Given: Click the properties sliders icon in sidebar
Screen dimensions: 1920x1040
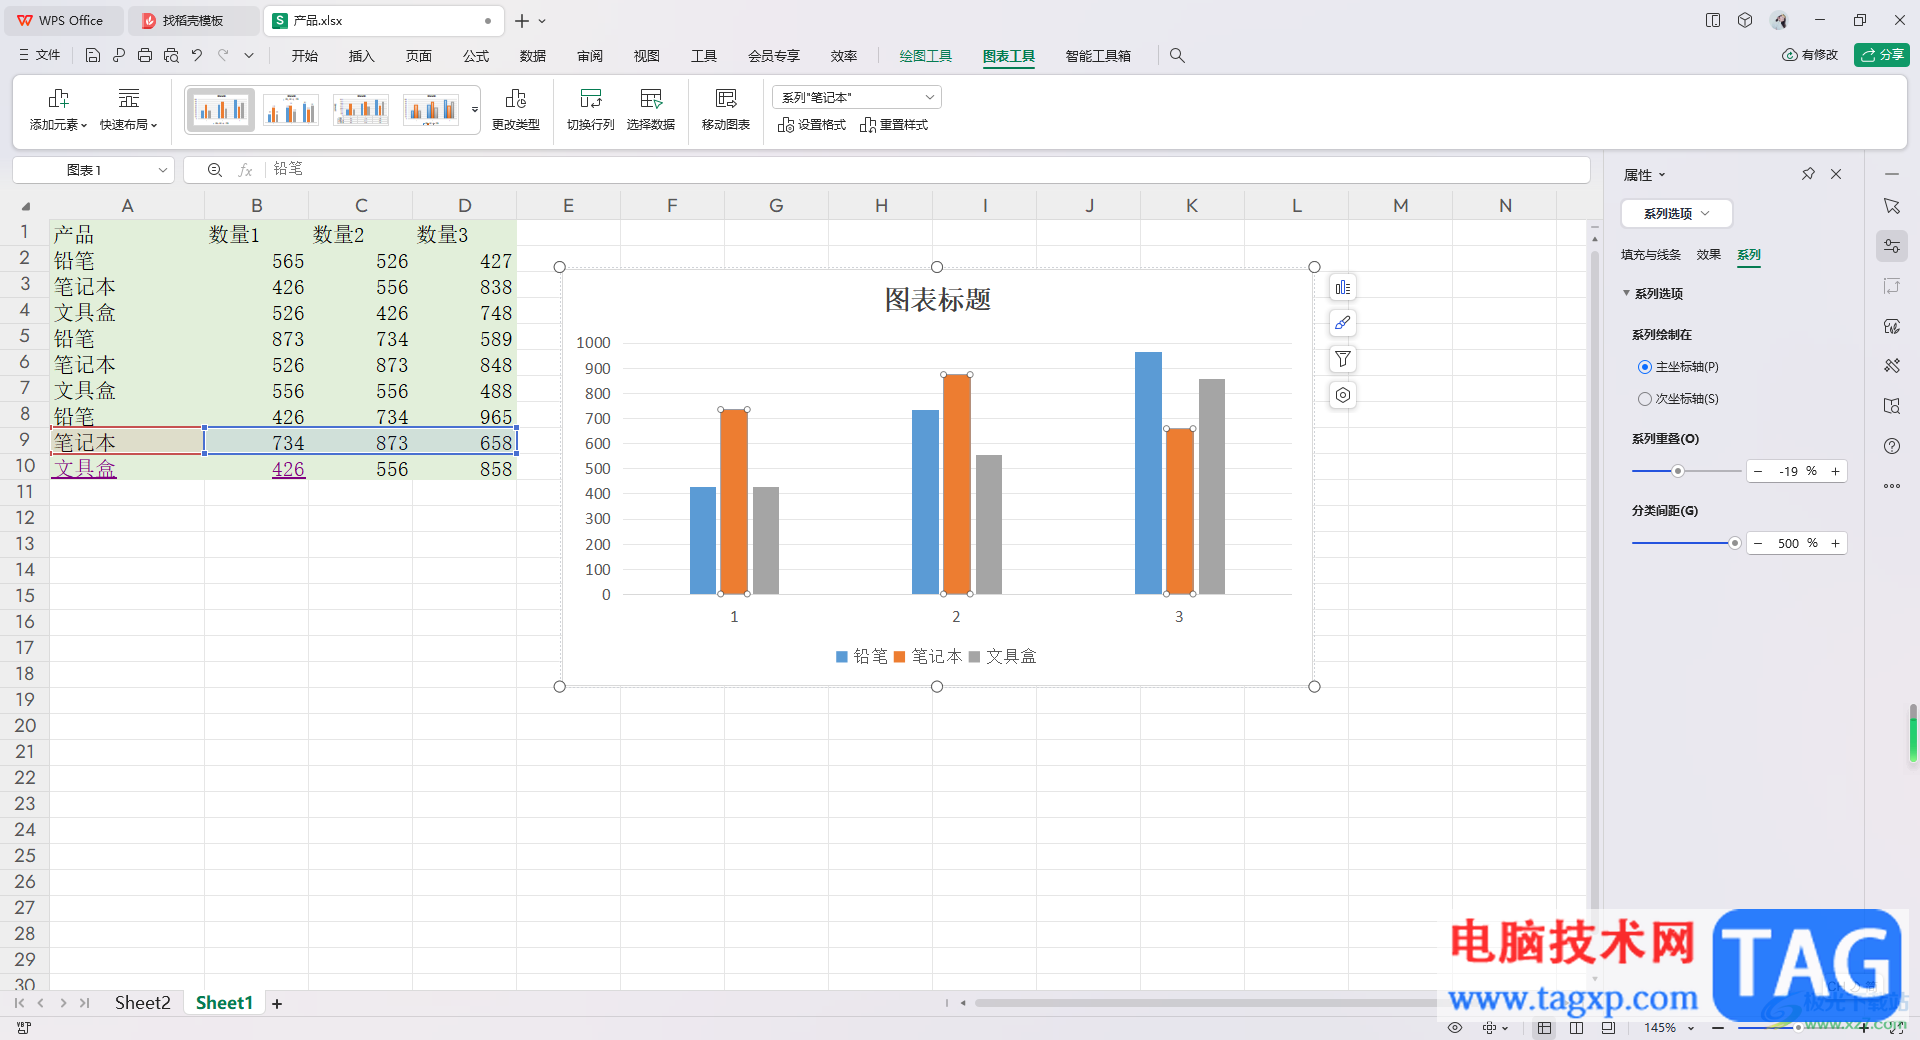Looking at the screenshot, I should [1891, 246].
